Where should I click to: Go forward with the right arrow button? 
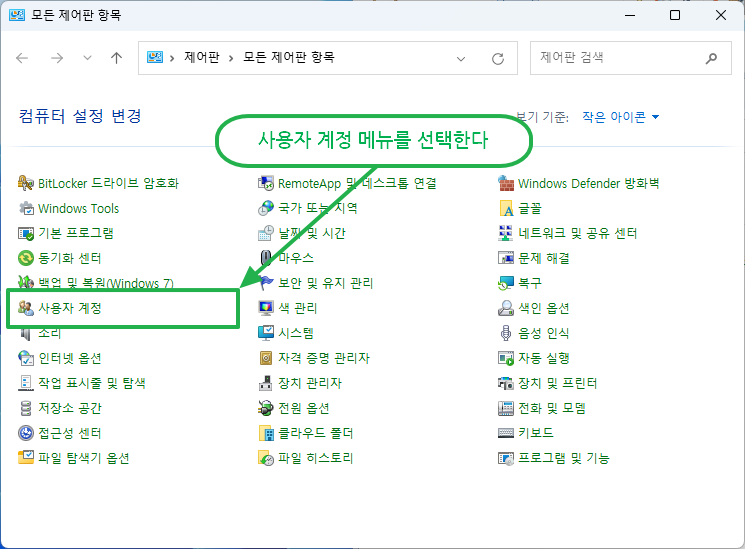pos(57,58)
